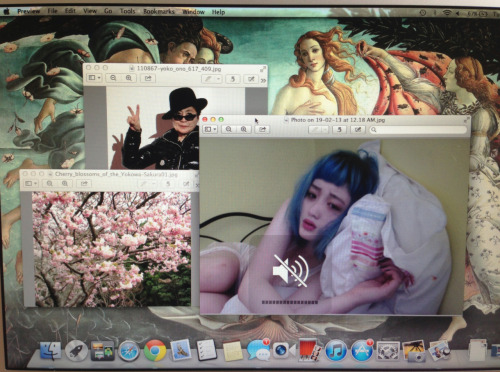
Task: Open annotate dropdown arrow in Photo window
Action: tap(325, 129)
